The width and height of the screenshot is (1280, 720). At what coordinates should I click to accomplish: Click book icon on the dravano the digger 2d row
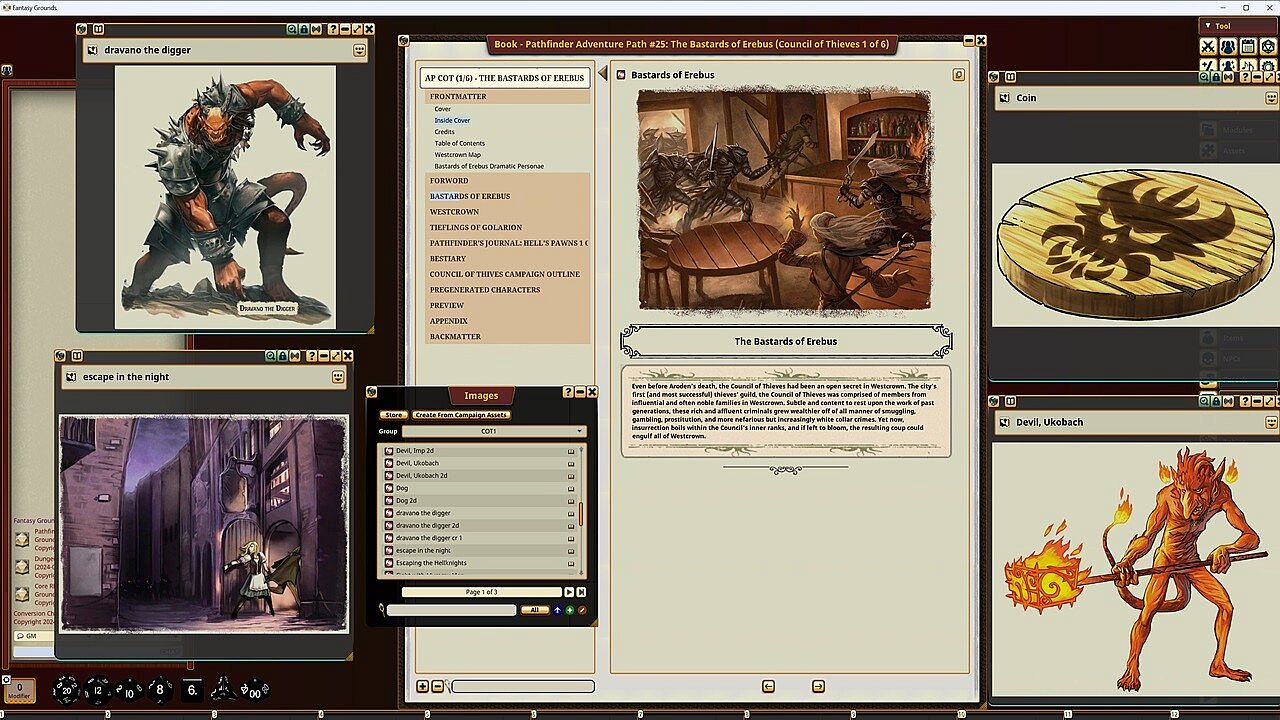(571, 526)
